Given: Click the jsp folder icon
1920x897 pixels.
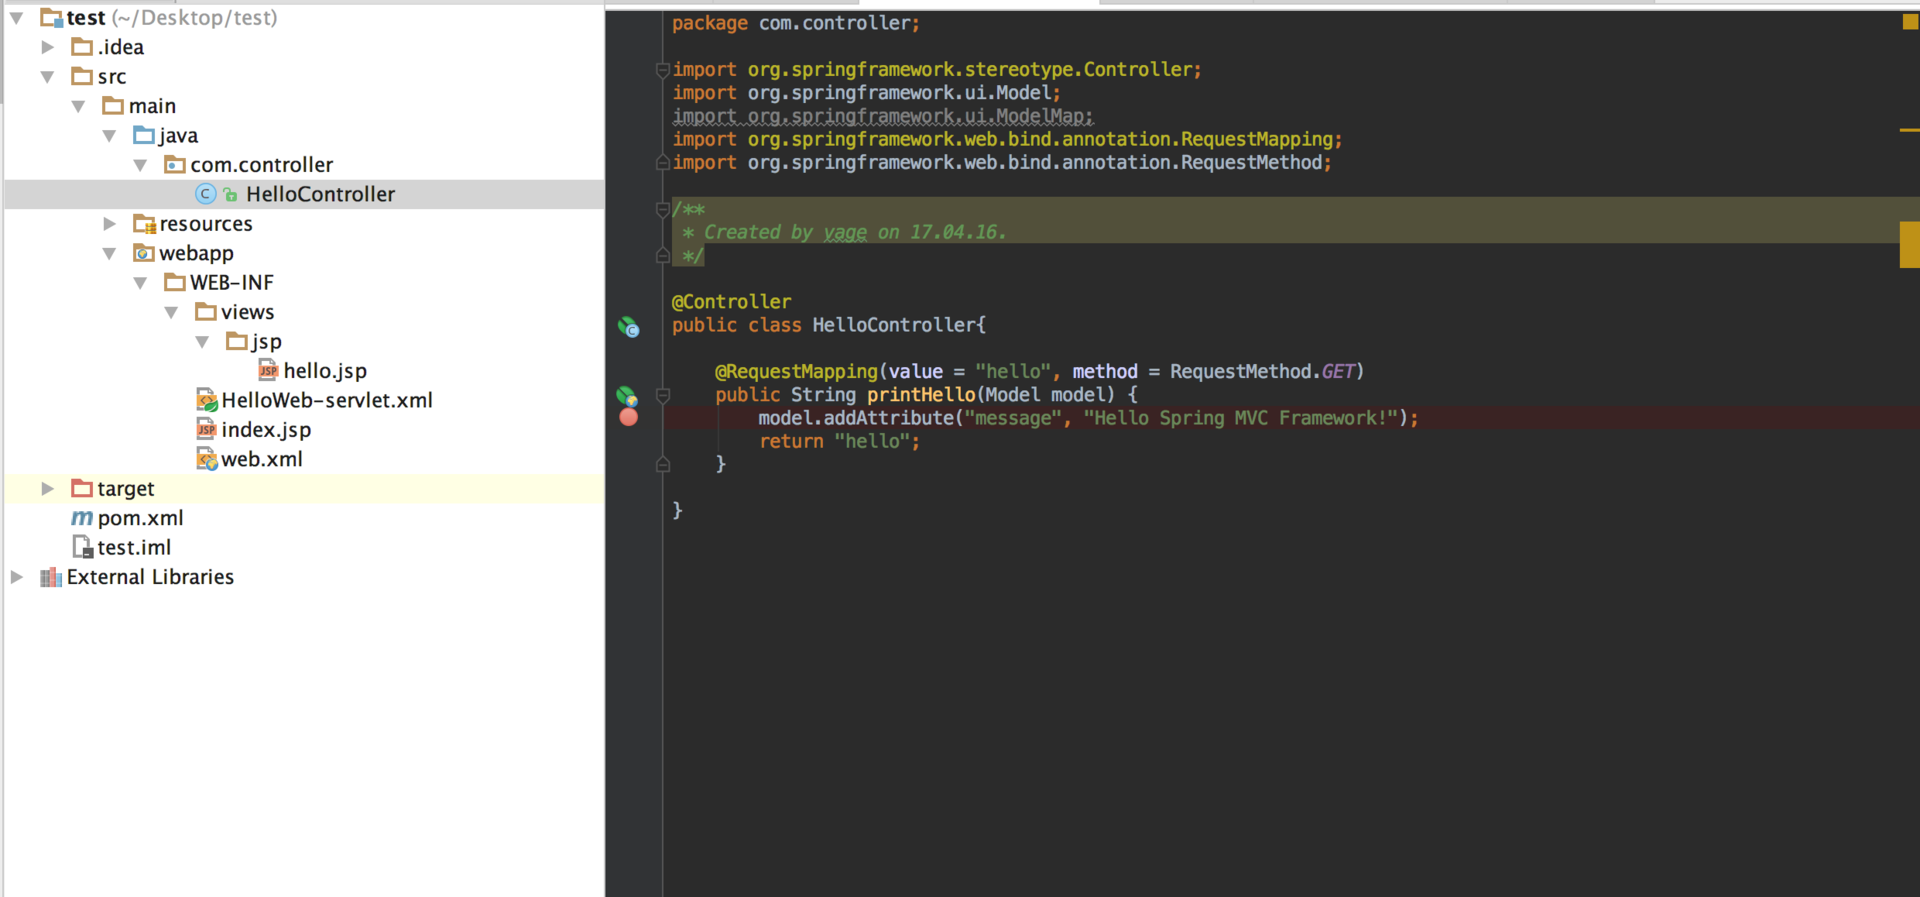Looking at the screenshot, I should coord(237,341).
